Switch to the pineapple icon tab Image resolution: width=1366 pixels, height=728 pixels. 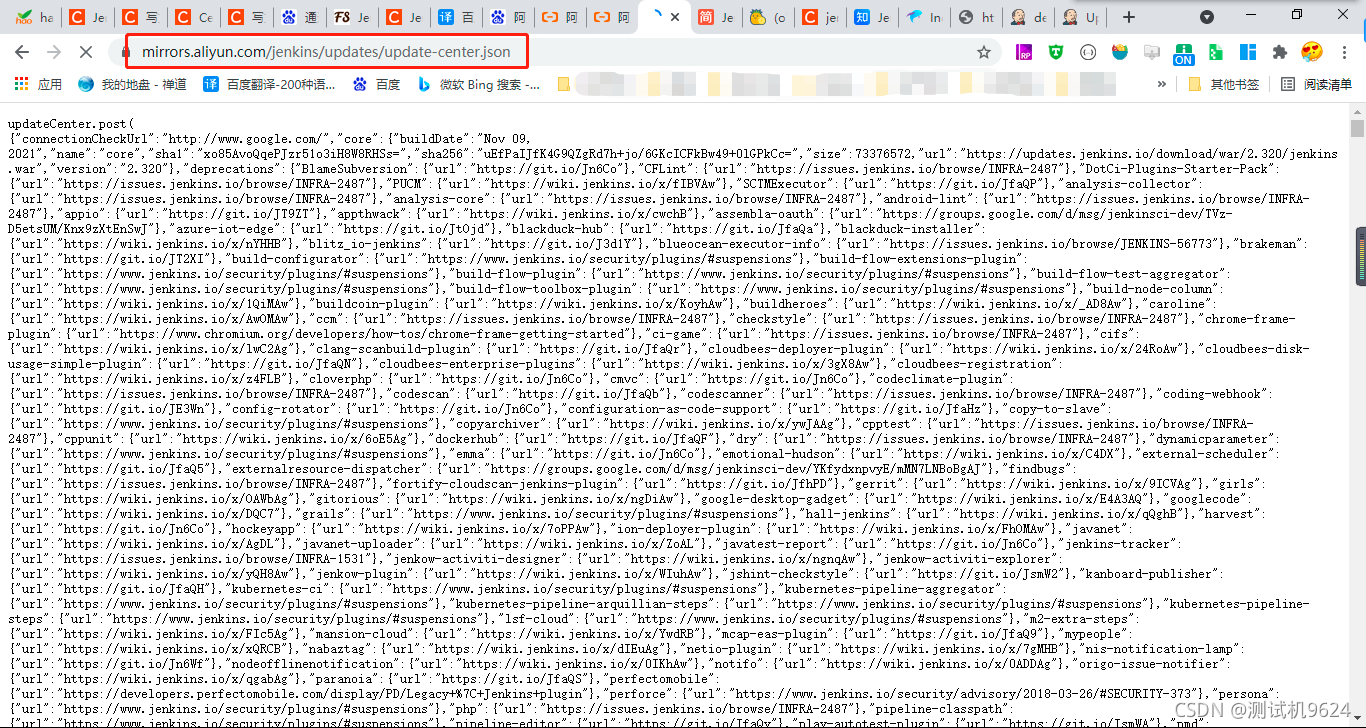click(x=768, y=17)
